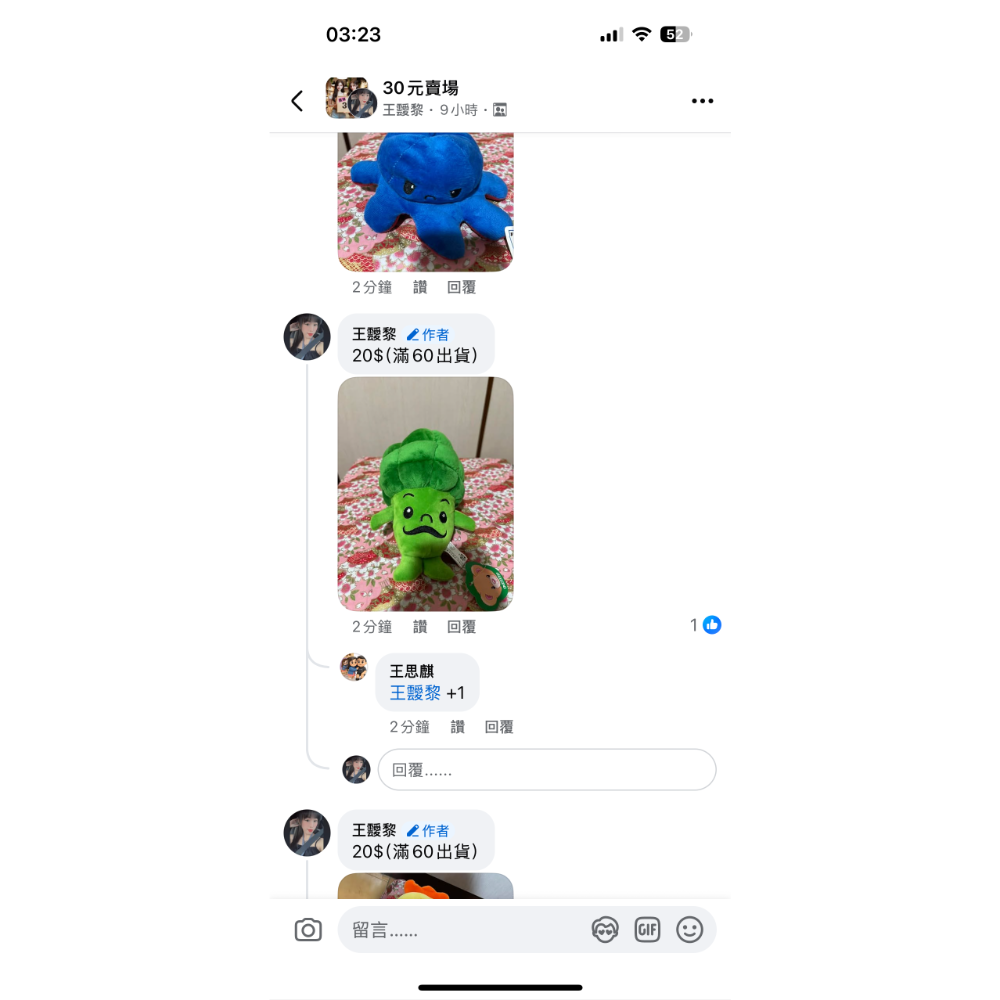Tap the back arrow in header
The height and width of the screenshot is (1000, 1000).
tap(297, 101)
